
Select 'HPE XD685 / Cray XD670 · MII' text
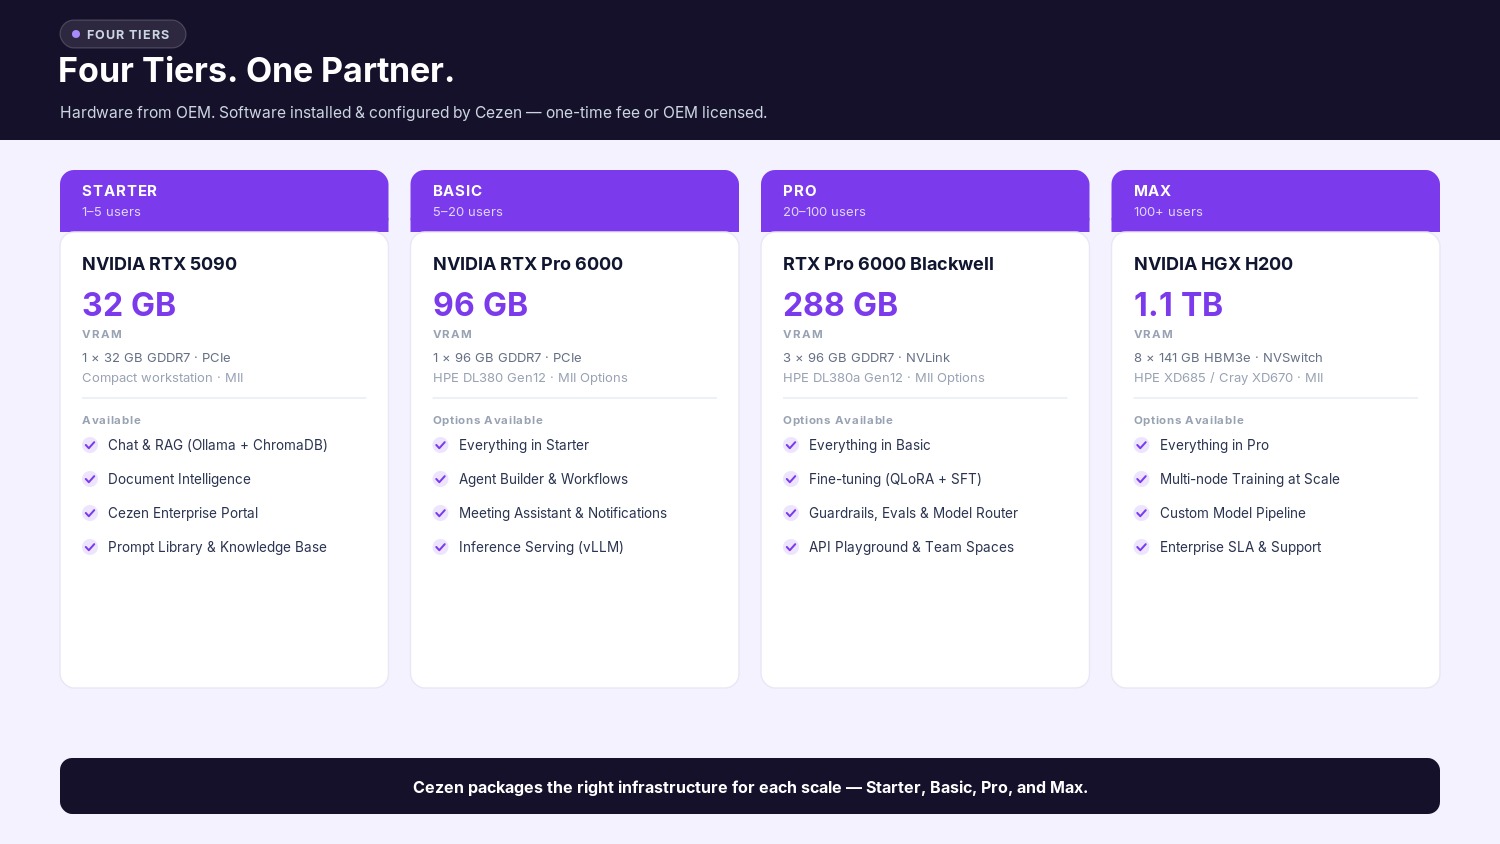[x=1228, y=378]
